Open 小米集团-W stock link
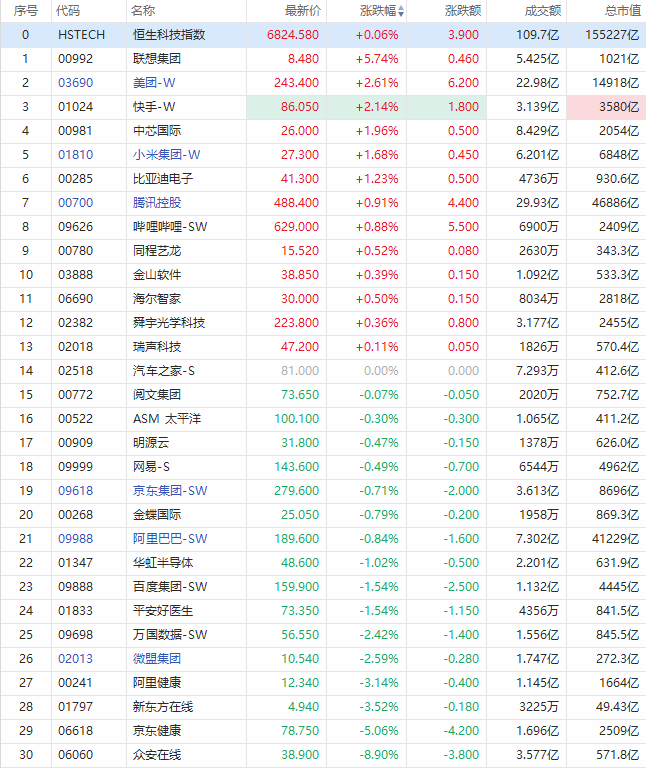This screenshot has height=768, width=646. click(167, 155)
